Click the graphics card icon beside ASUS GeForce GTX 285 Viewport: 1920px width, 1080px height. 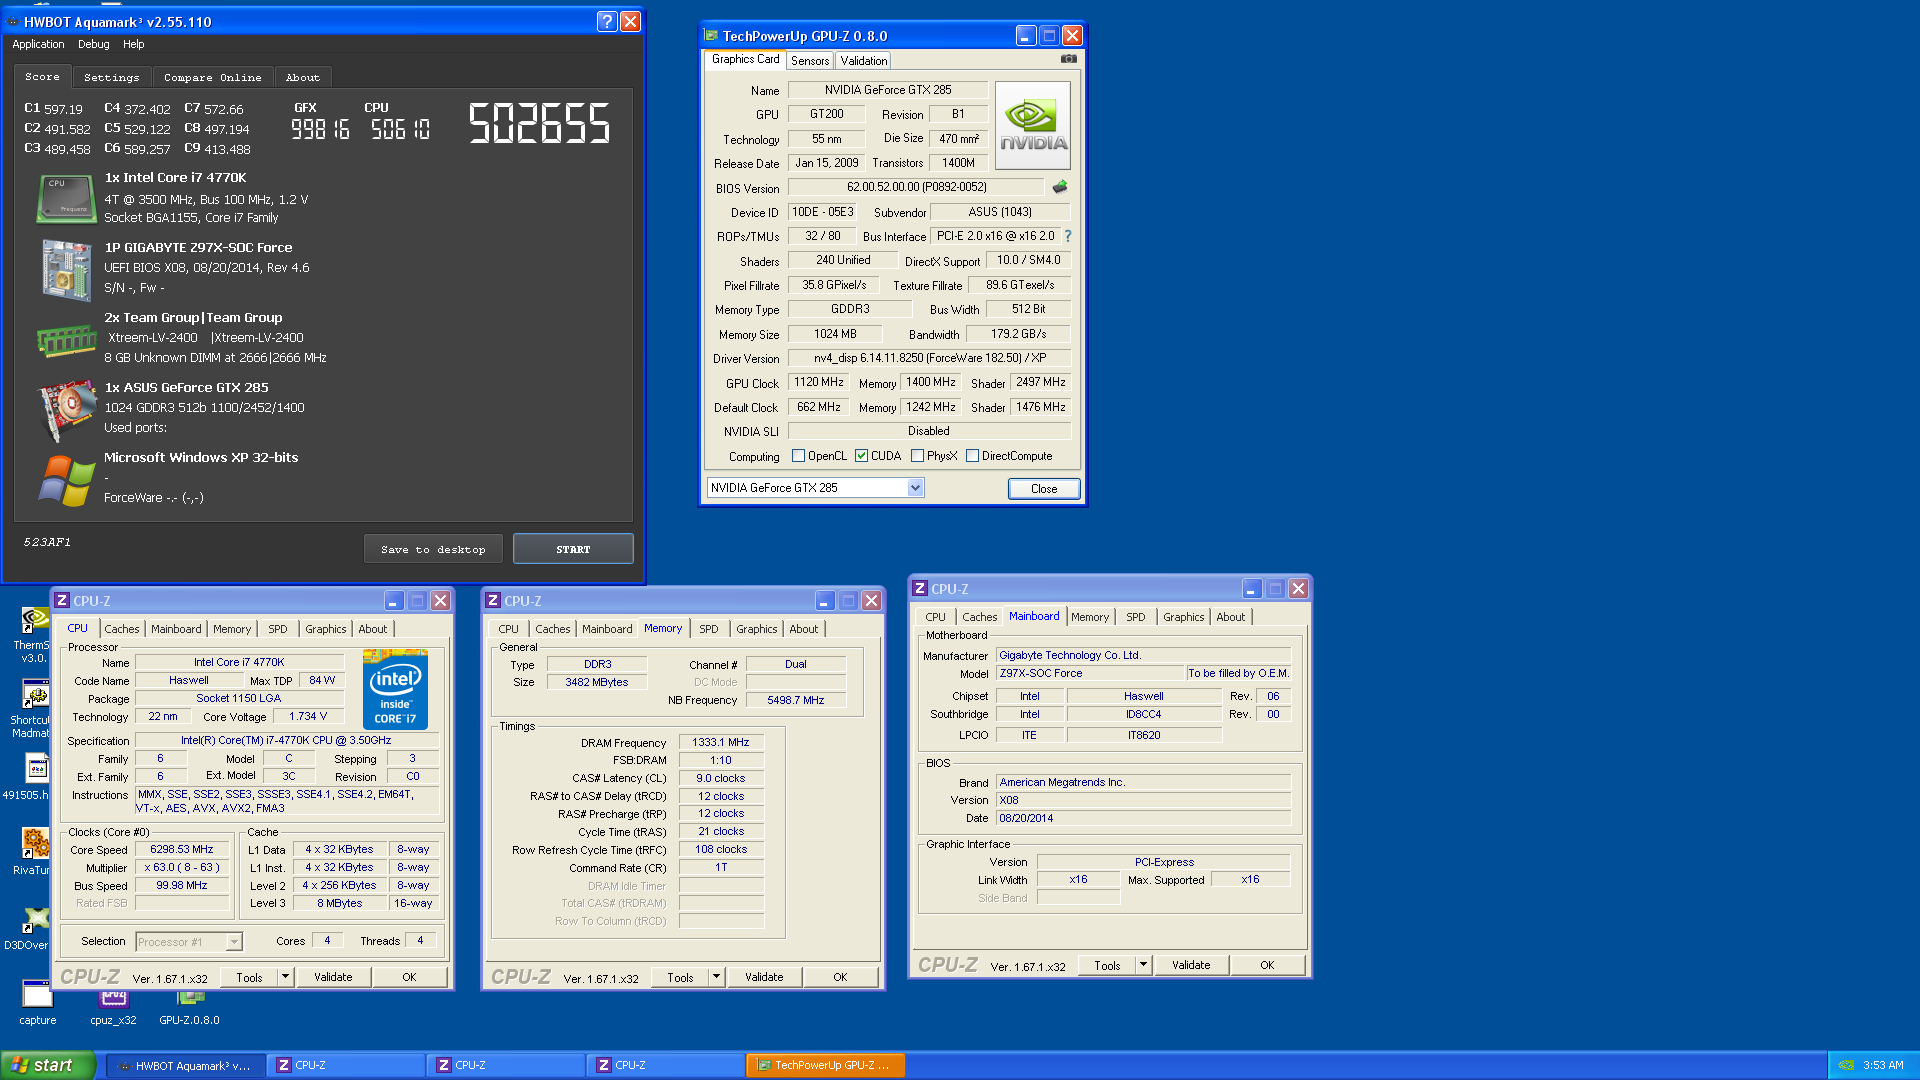[x=66, y=409]
